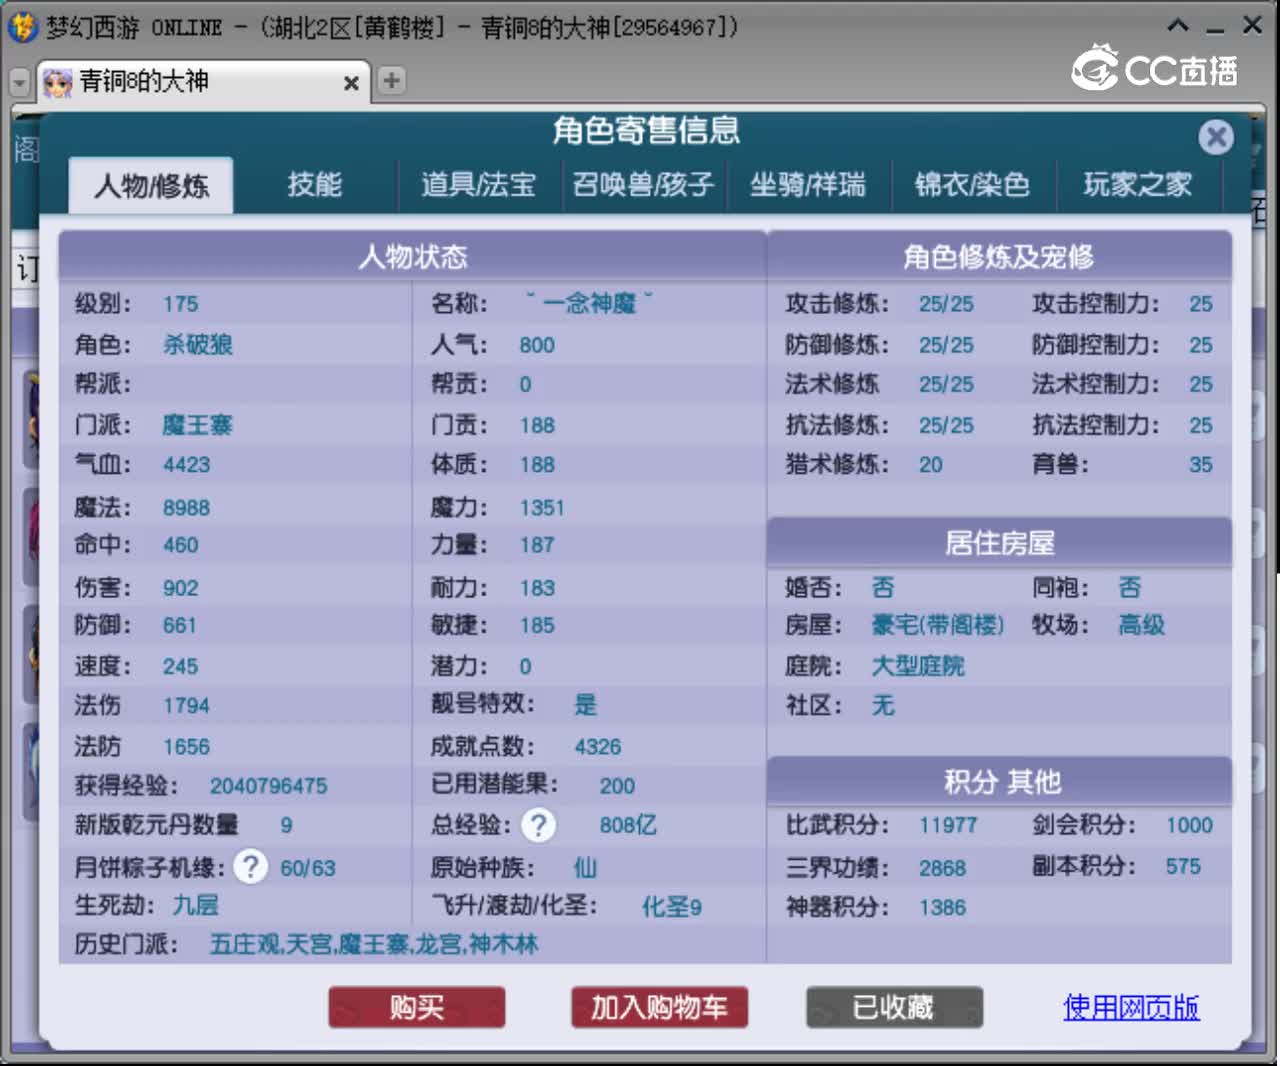
Task: Click the level value 175
Action: [181, 304]
